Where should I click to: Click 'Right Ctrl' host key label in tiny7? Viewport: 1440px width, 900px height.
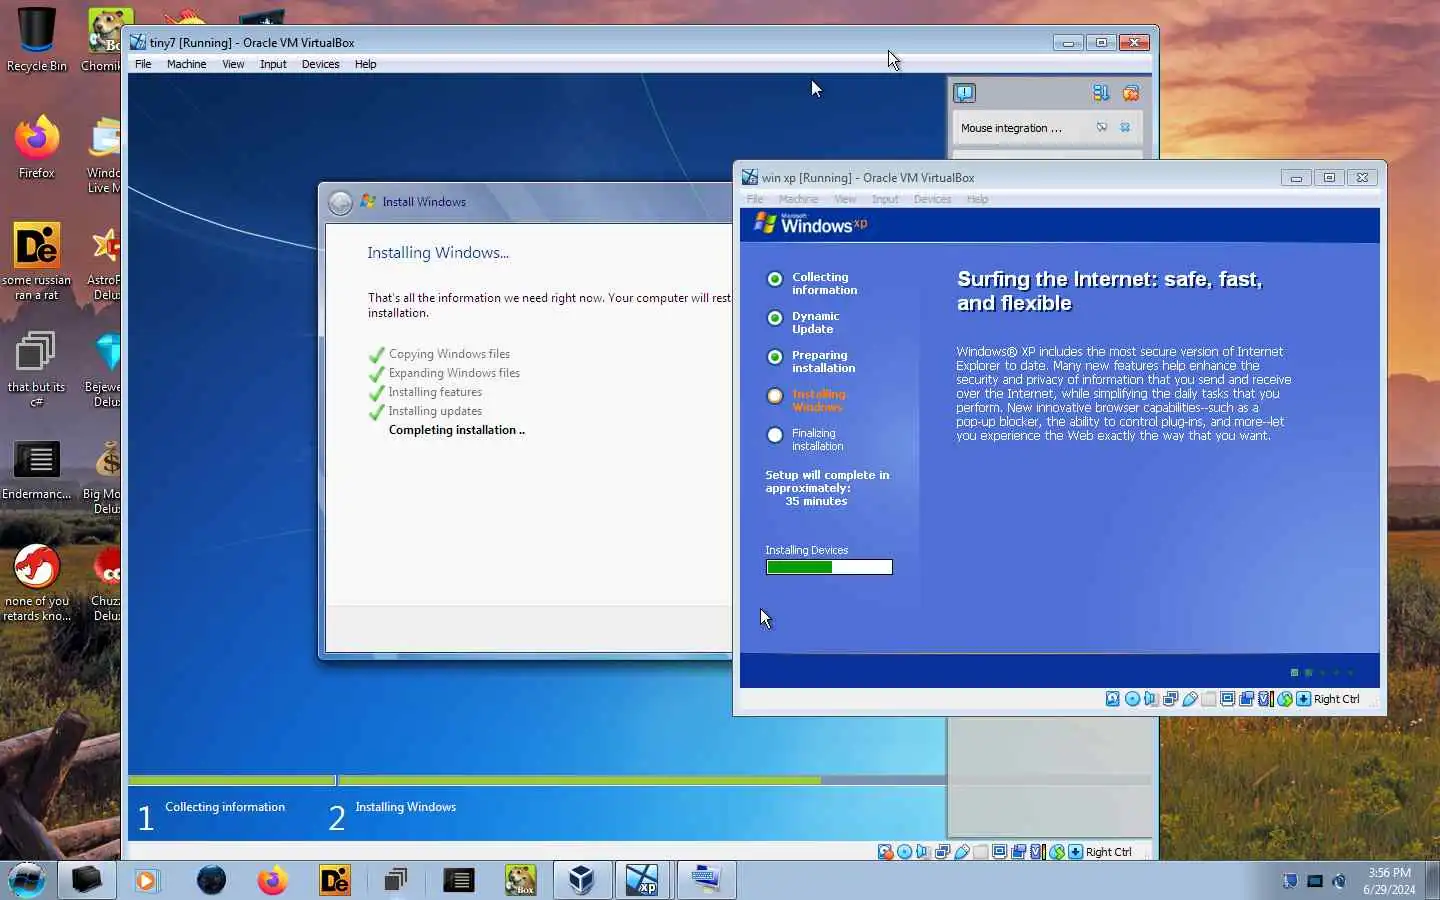1108,852
